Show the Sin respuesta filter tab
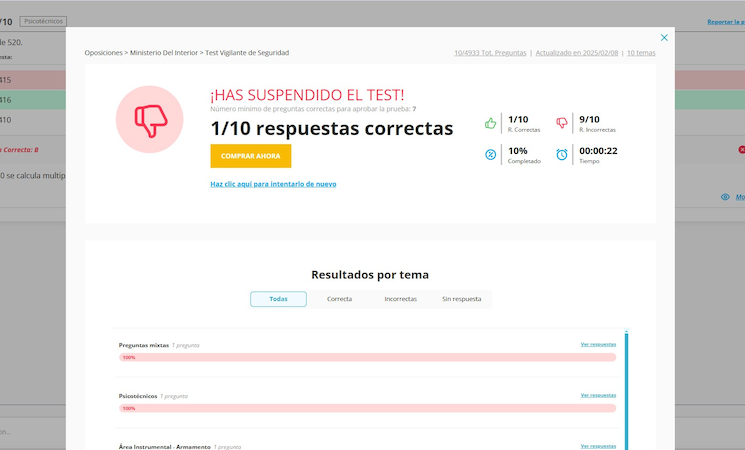The image size is (745, 450). pyautogui.click(x=461, y=299)
